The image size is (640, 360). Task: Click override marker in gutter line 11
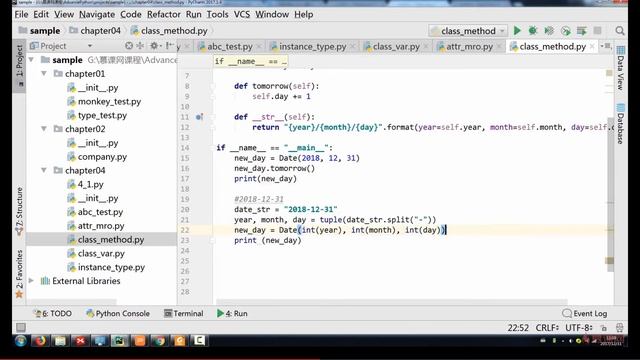(199, 117)
